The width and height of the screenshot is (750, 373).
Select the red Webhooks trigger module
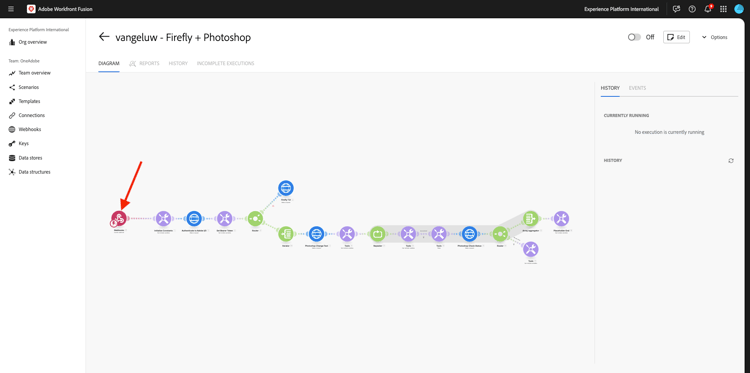(x=119, y=219)
